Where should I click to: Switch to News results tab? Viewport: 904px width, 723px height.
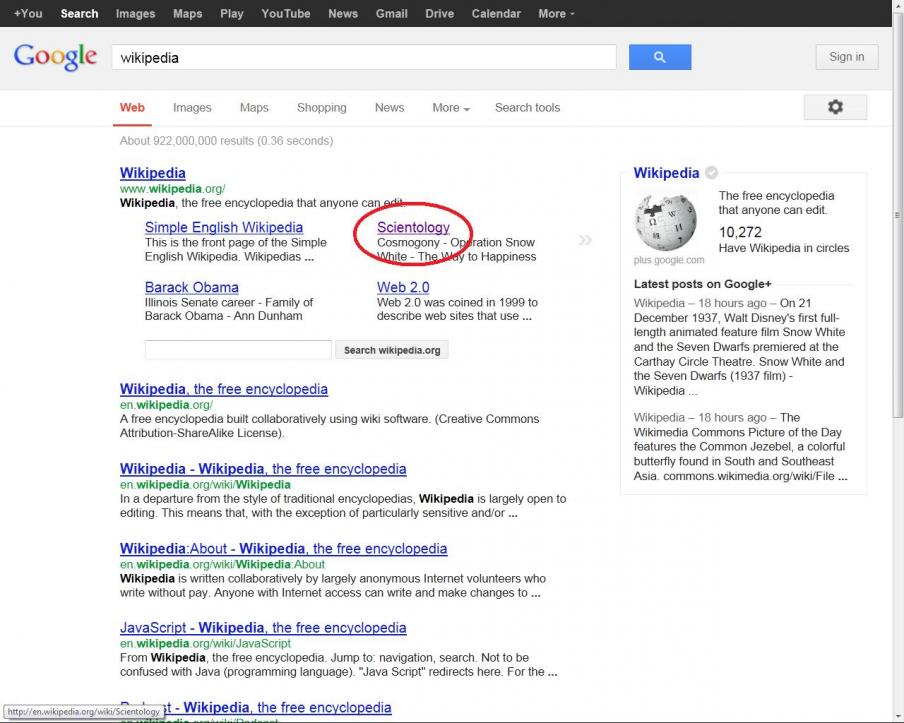[389, 108]
